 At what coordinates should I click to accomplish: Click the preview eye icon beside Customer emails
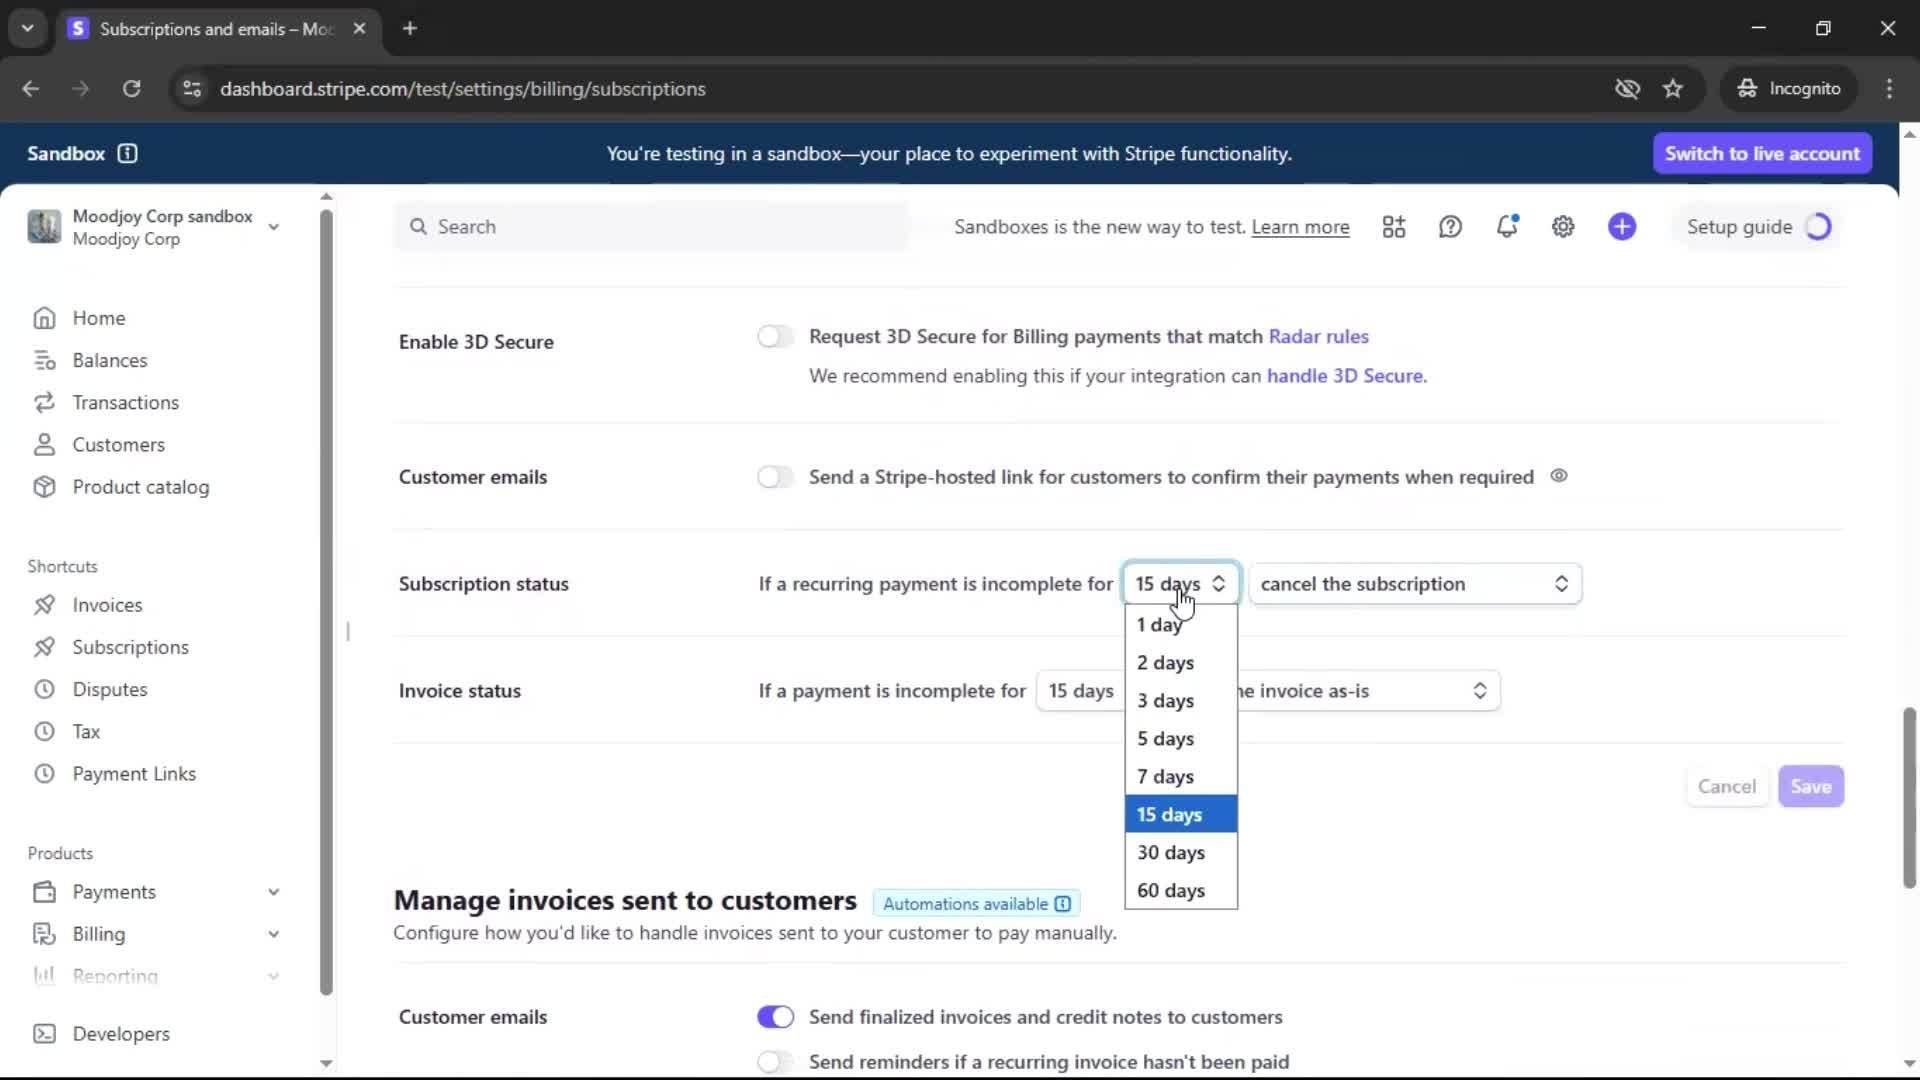point(1558,476)
